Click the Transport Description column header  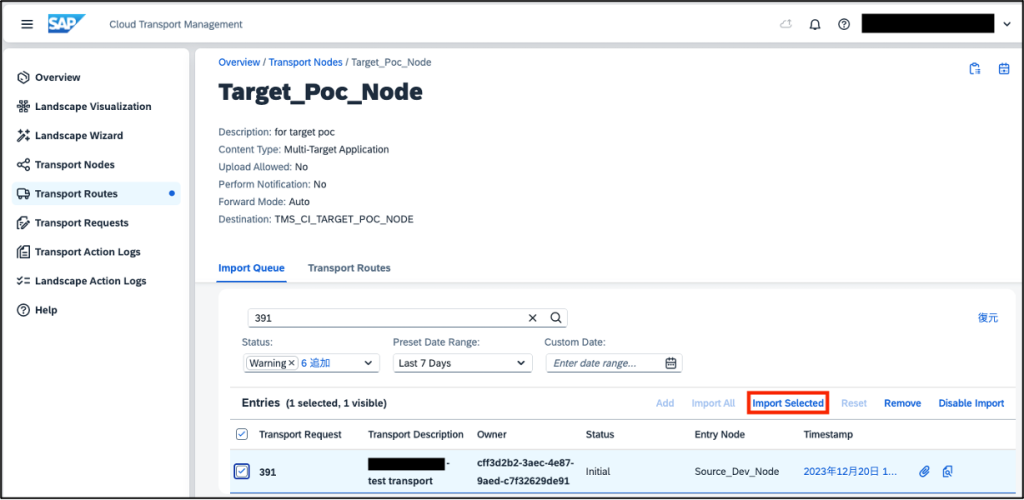[416, 435]
